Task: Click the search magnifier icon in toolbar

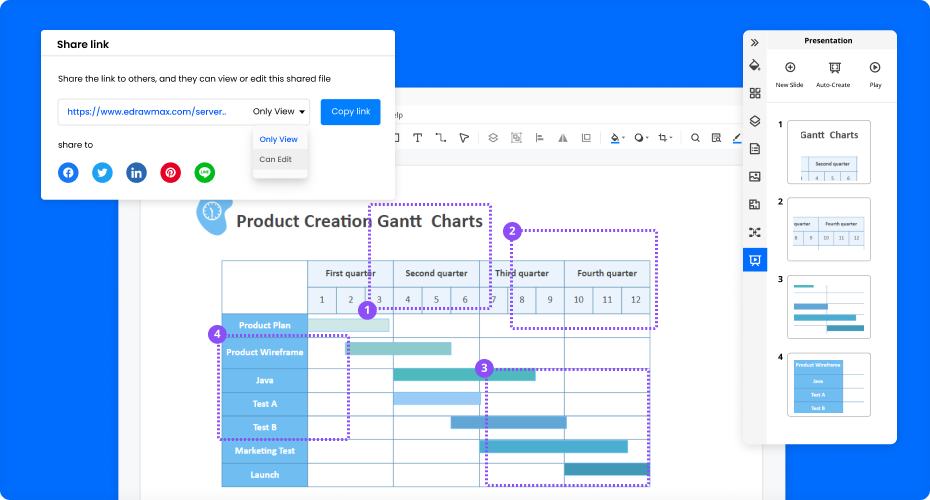Action: [x=695, y=138]
